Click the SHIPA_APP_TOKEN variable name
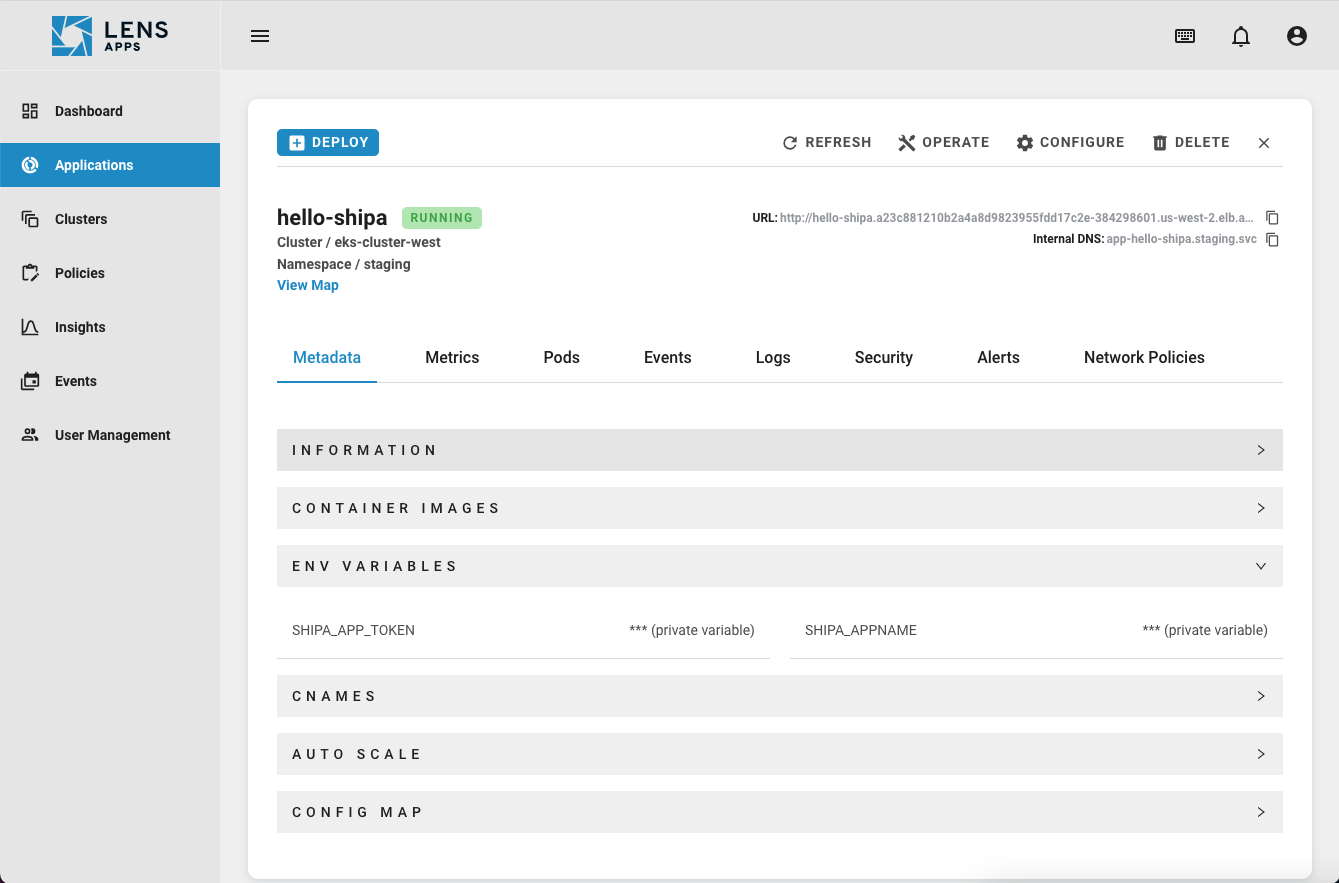1339x883 pixels. coord(353,630)
